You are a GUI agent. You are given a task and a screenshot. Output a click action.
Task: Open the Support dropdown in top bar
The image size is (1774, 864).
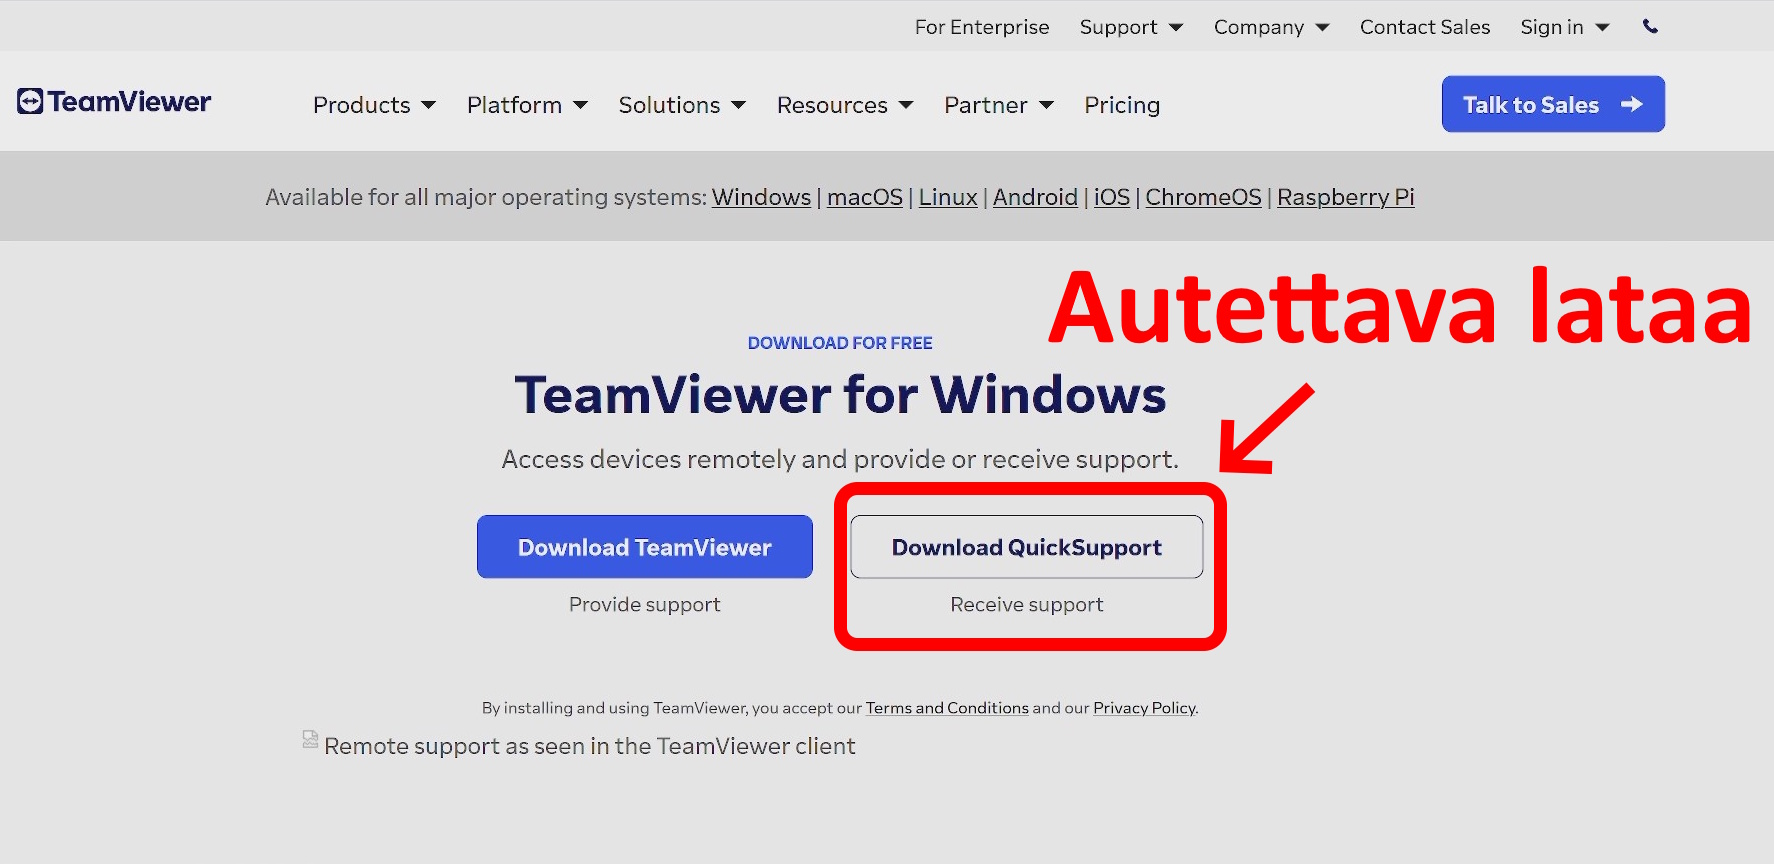click(1131, 27)
